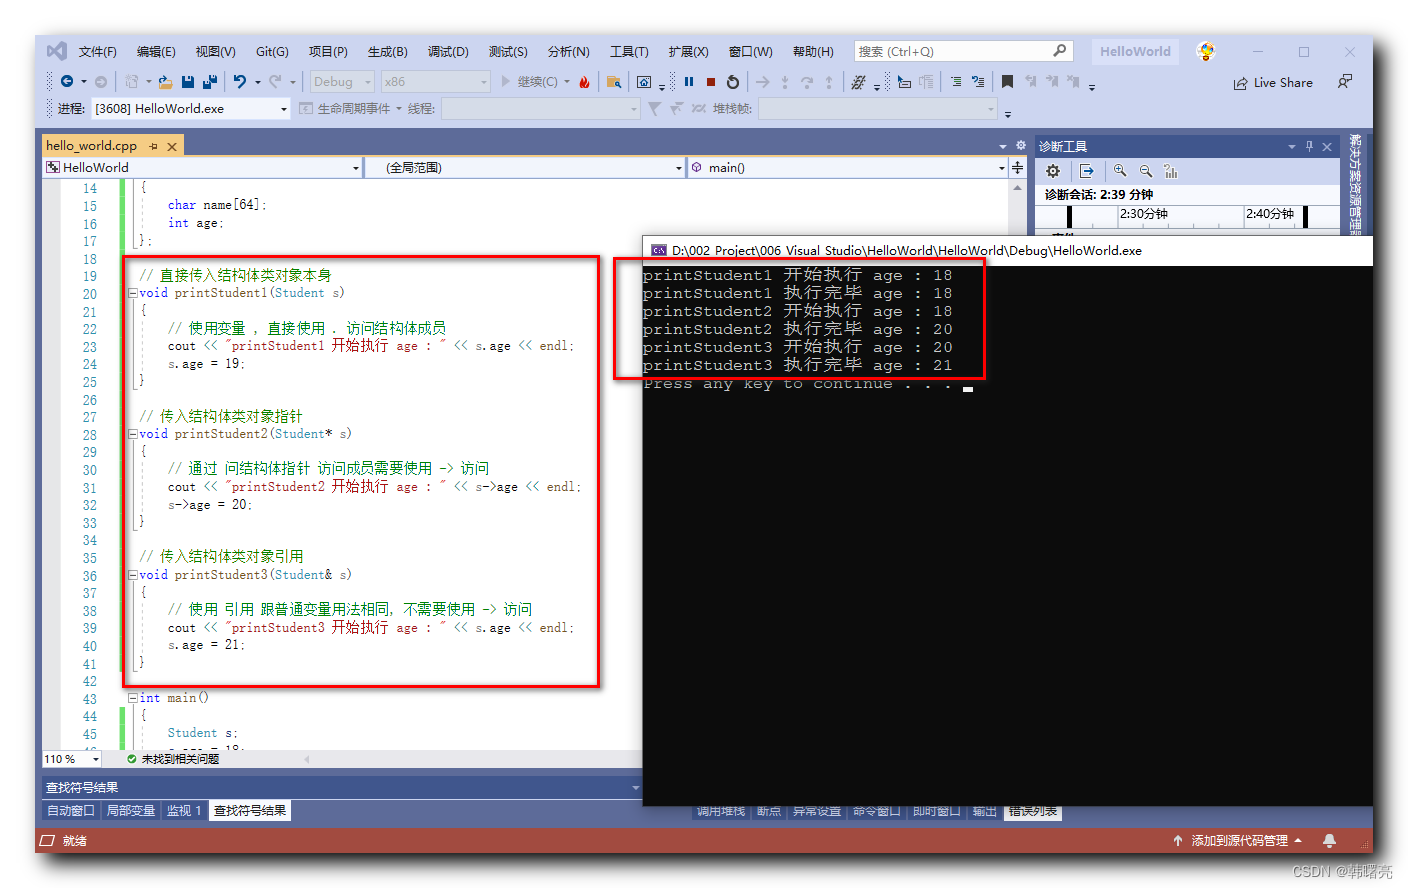Click the code line 's.age = 19;'
1408x888 pixels.
pyautogui.click(x=206, y=364)
